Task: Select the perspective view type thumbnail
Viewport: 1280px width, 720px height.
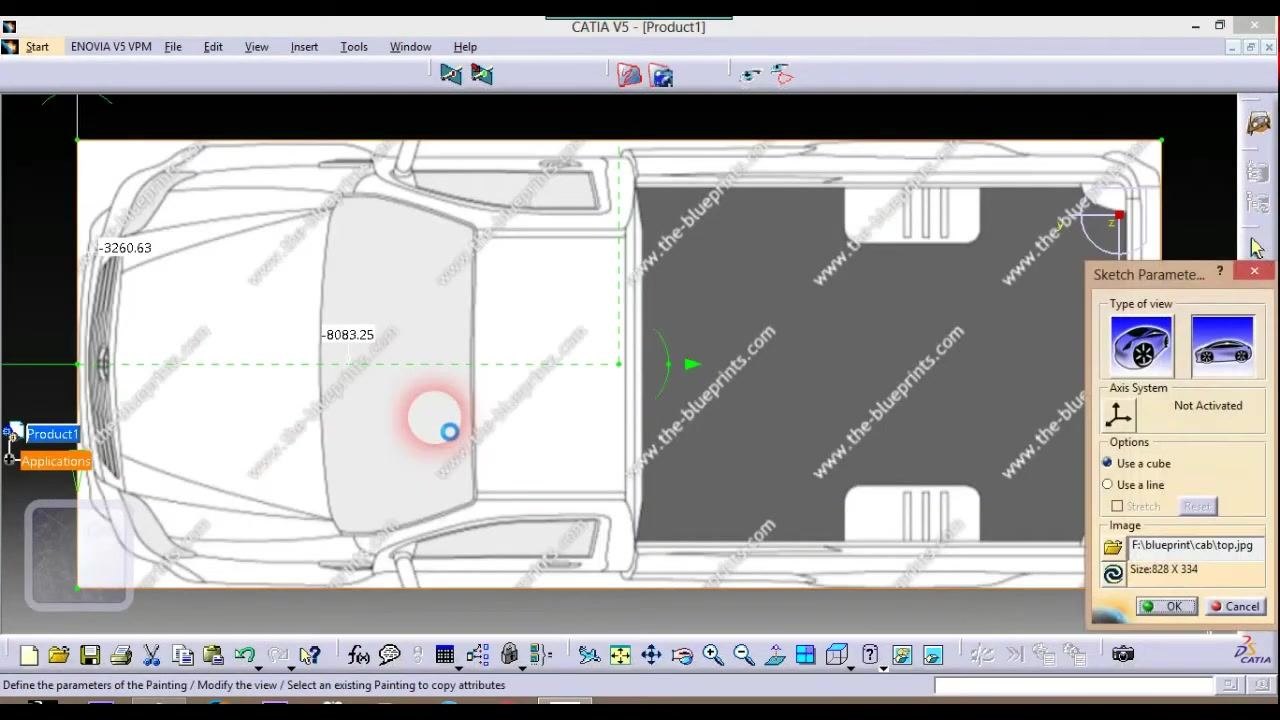Action: [1141, 345]
